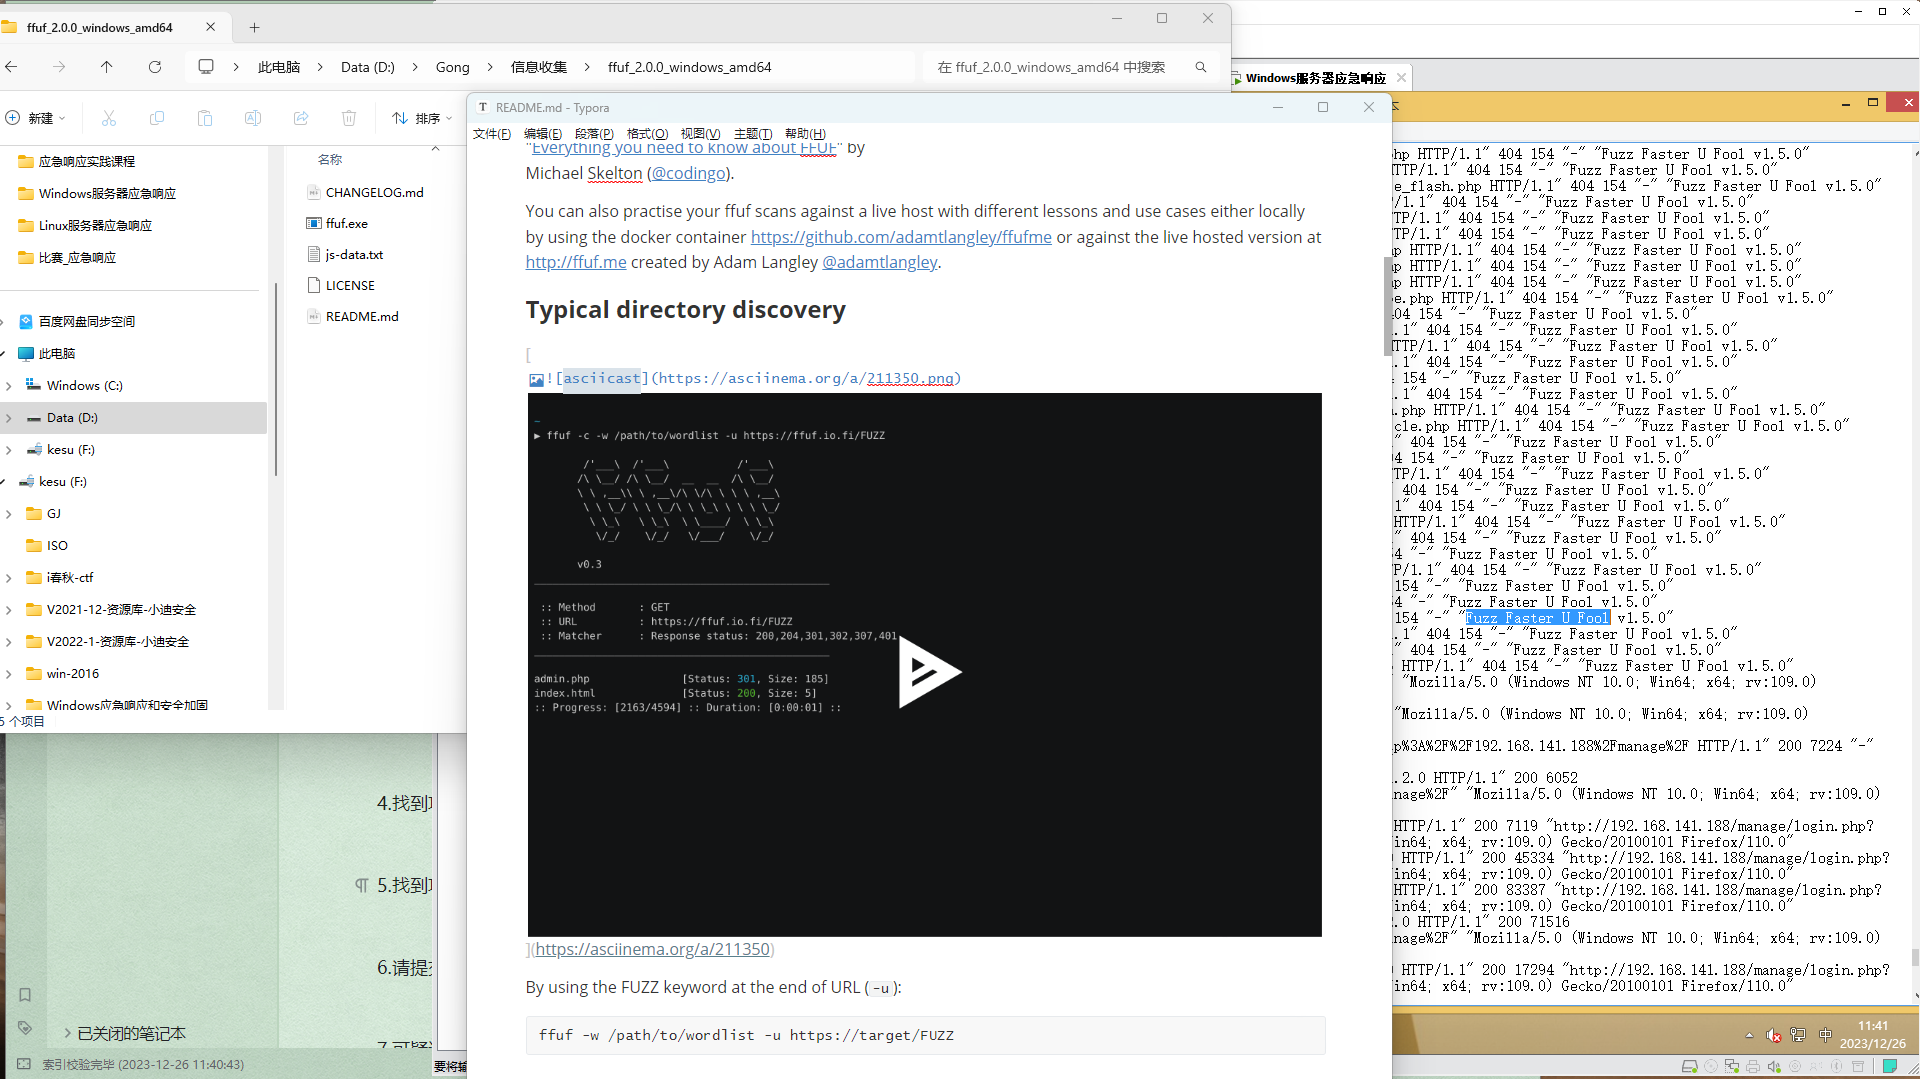The image size is (1920, 1079).
Task: Refresh the Explorer folder view
Action: coord(155,67)
